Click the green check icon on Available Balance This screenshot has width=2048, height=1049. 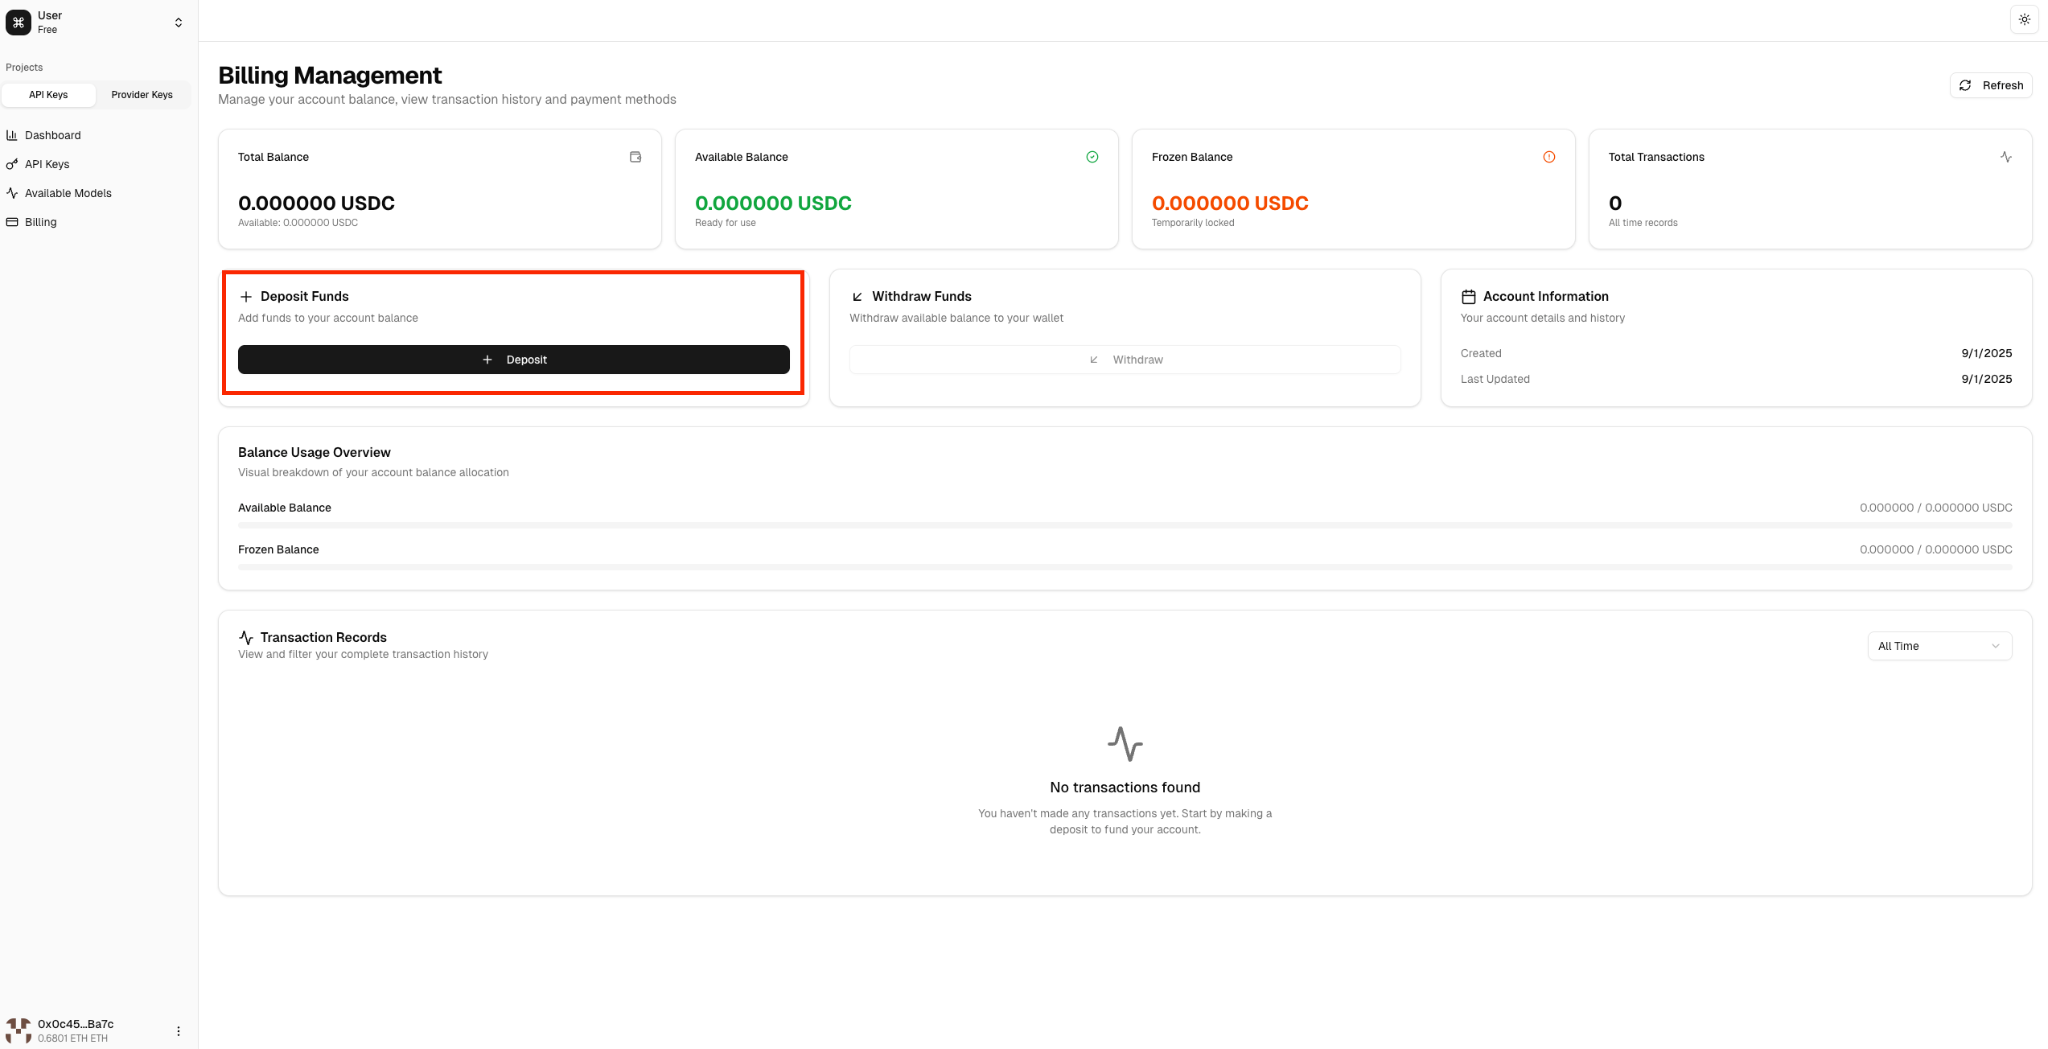click(x=1092, y=157)
